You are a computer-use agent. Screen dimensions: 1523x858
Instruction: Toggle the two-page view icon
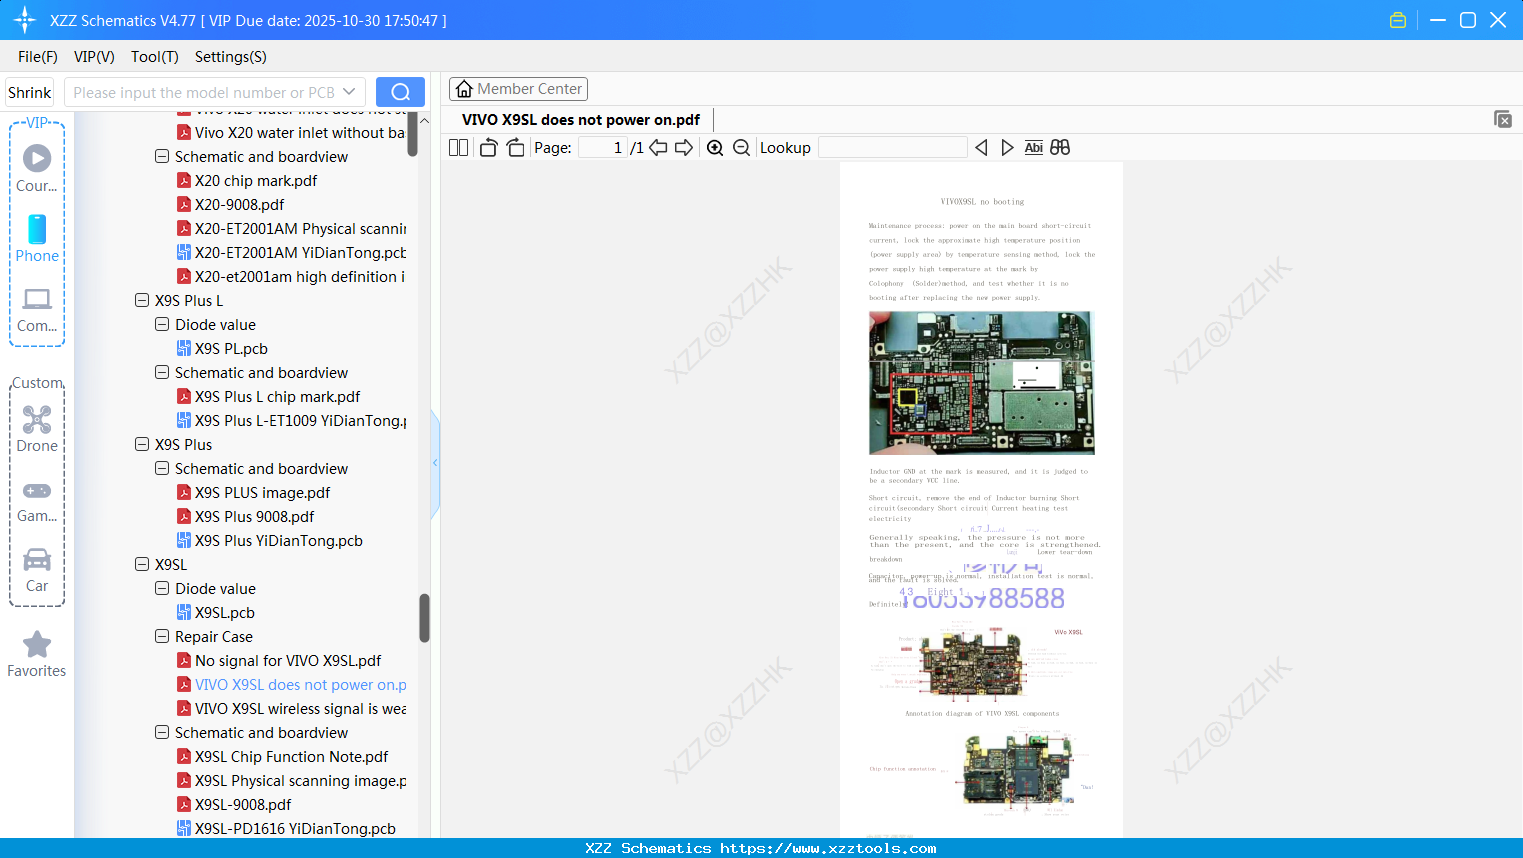(x=459, y=147)
